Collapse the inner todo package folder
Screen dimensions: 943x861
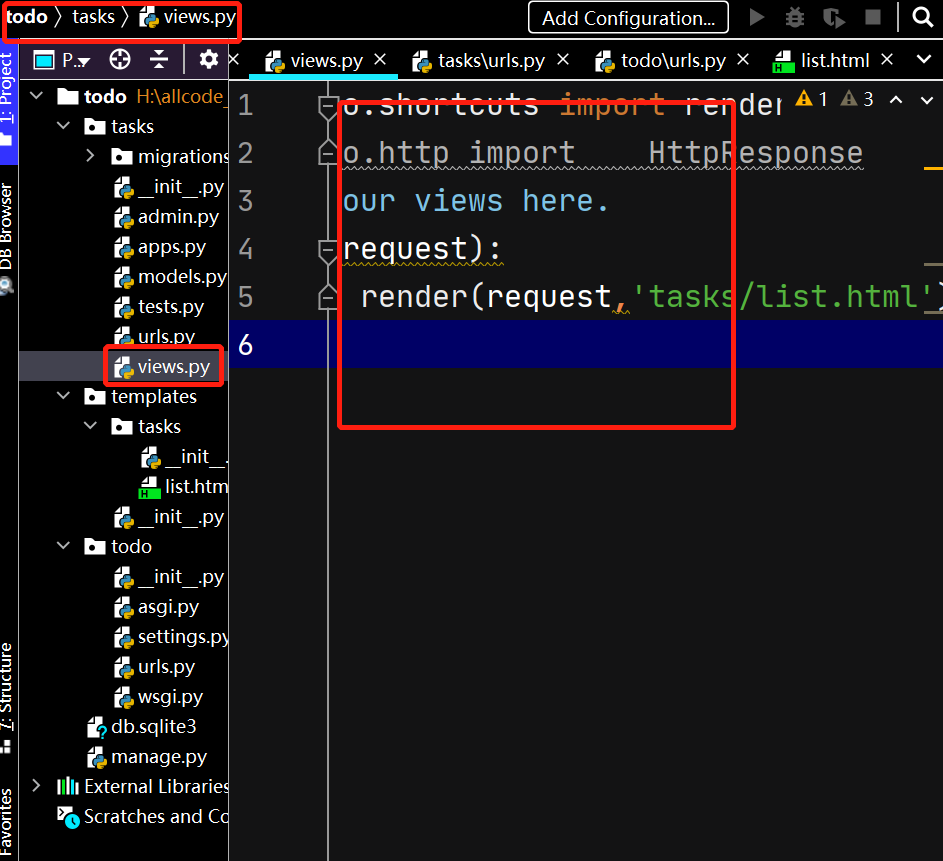(63, 545)
